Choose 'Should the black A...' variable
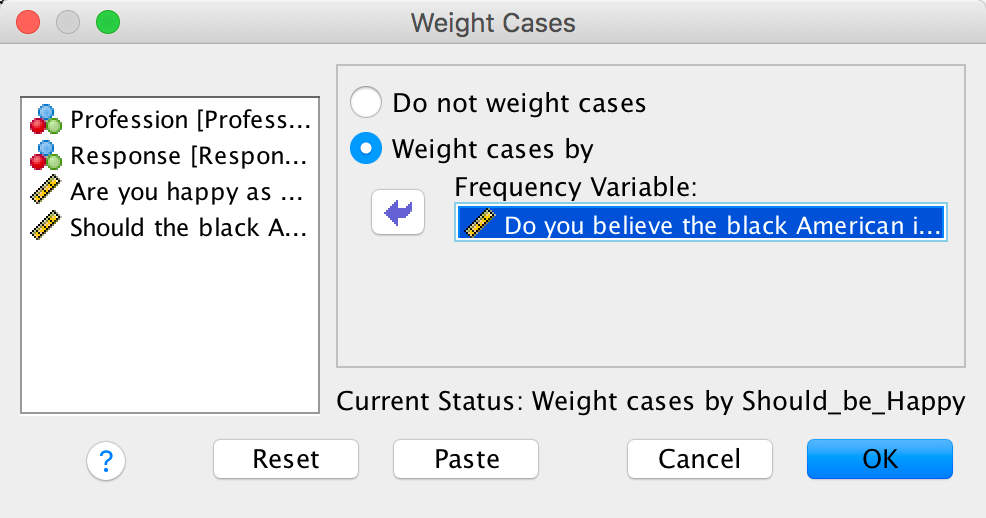 [x=190, y=227]
